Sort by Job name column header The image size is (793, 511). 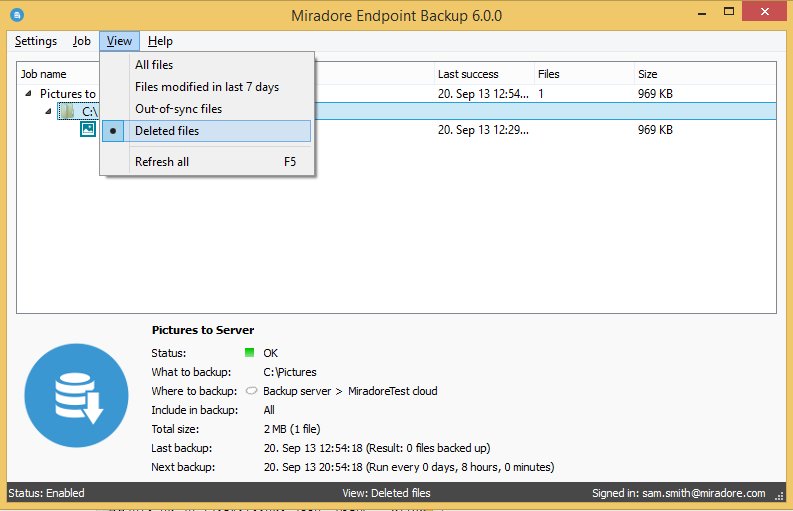[43, 74]
